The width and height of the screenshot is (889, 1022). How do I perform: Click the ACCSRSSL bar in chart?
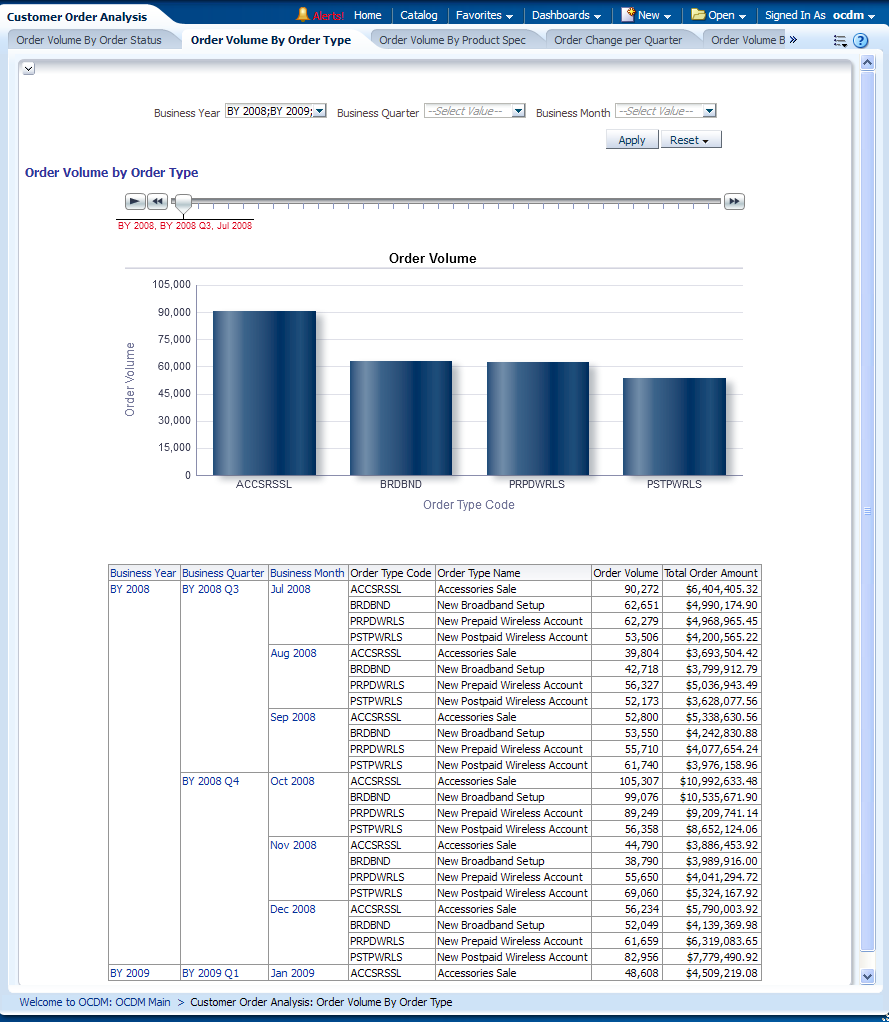click(264, 392)
